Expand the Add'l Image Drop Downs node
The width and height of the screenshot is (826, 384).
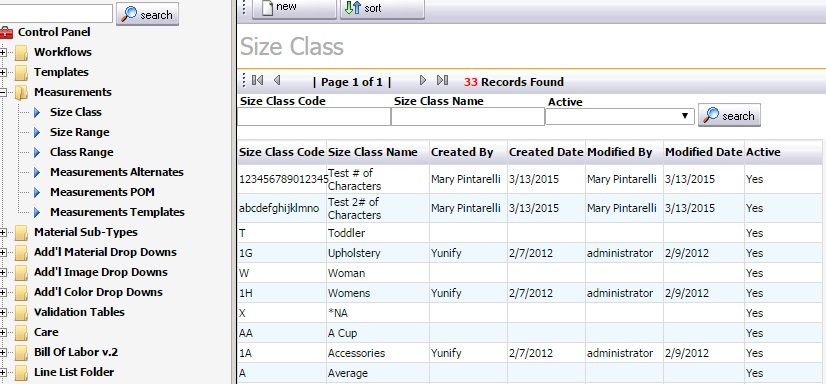tap(3, 273)
